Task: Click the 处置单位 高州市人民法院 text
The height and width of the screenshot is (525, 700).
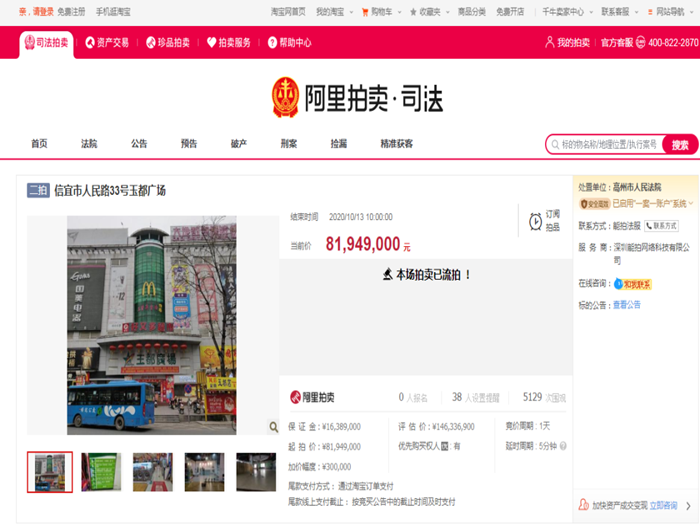Action: click(620, 187)
